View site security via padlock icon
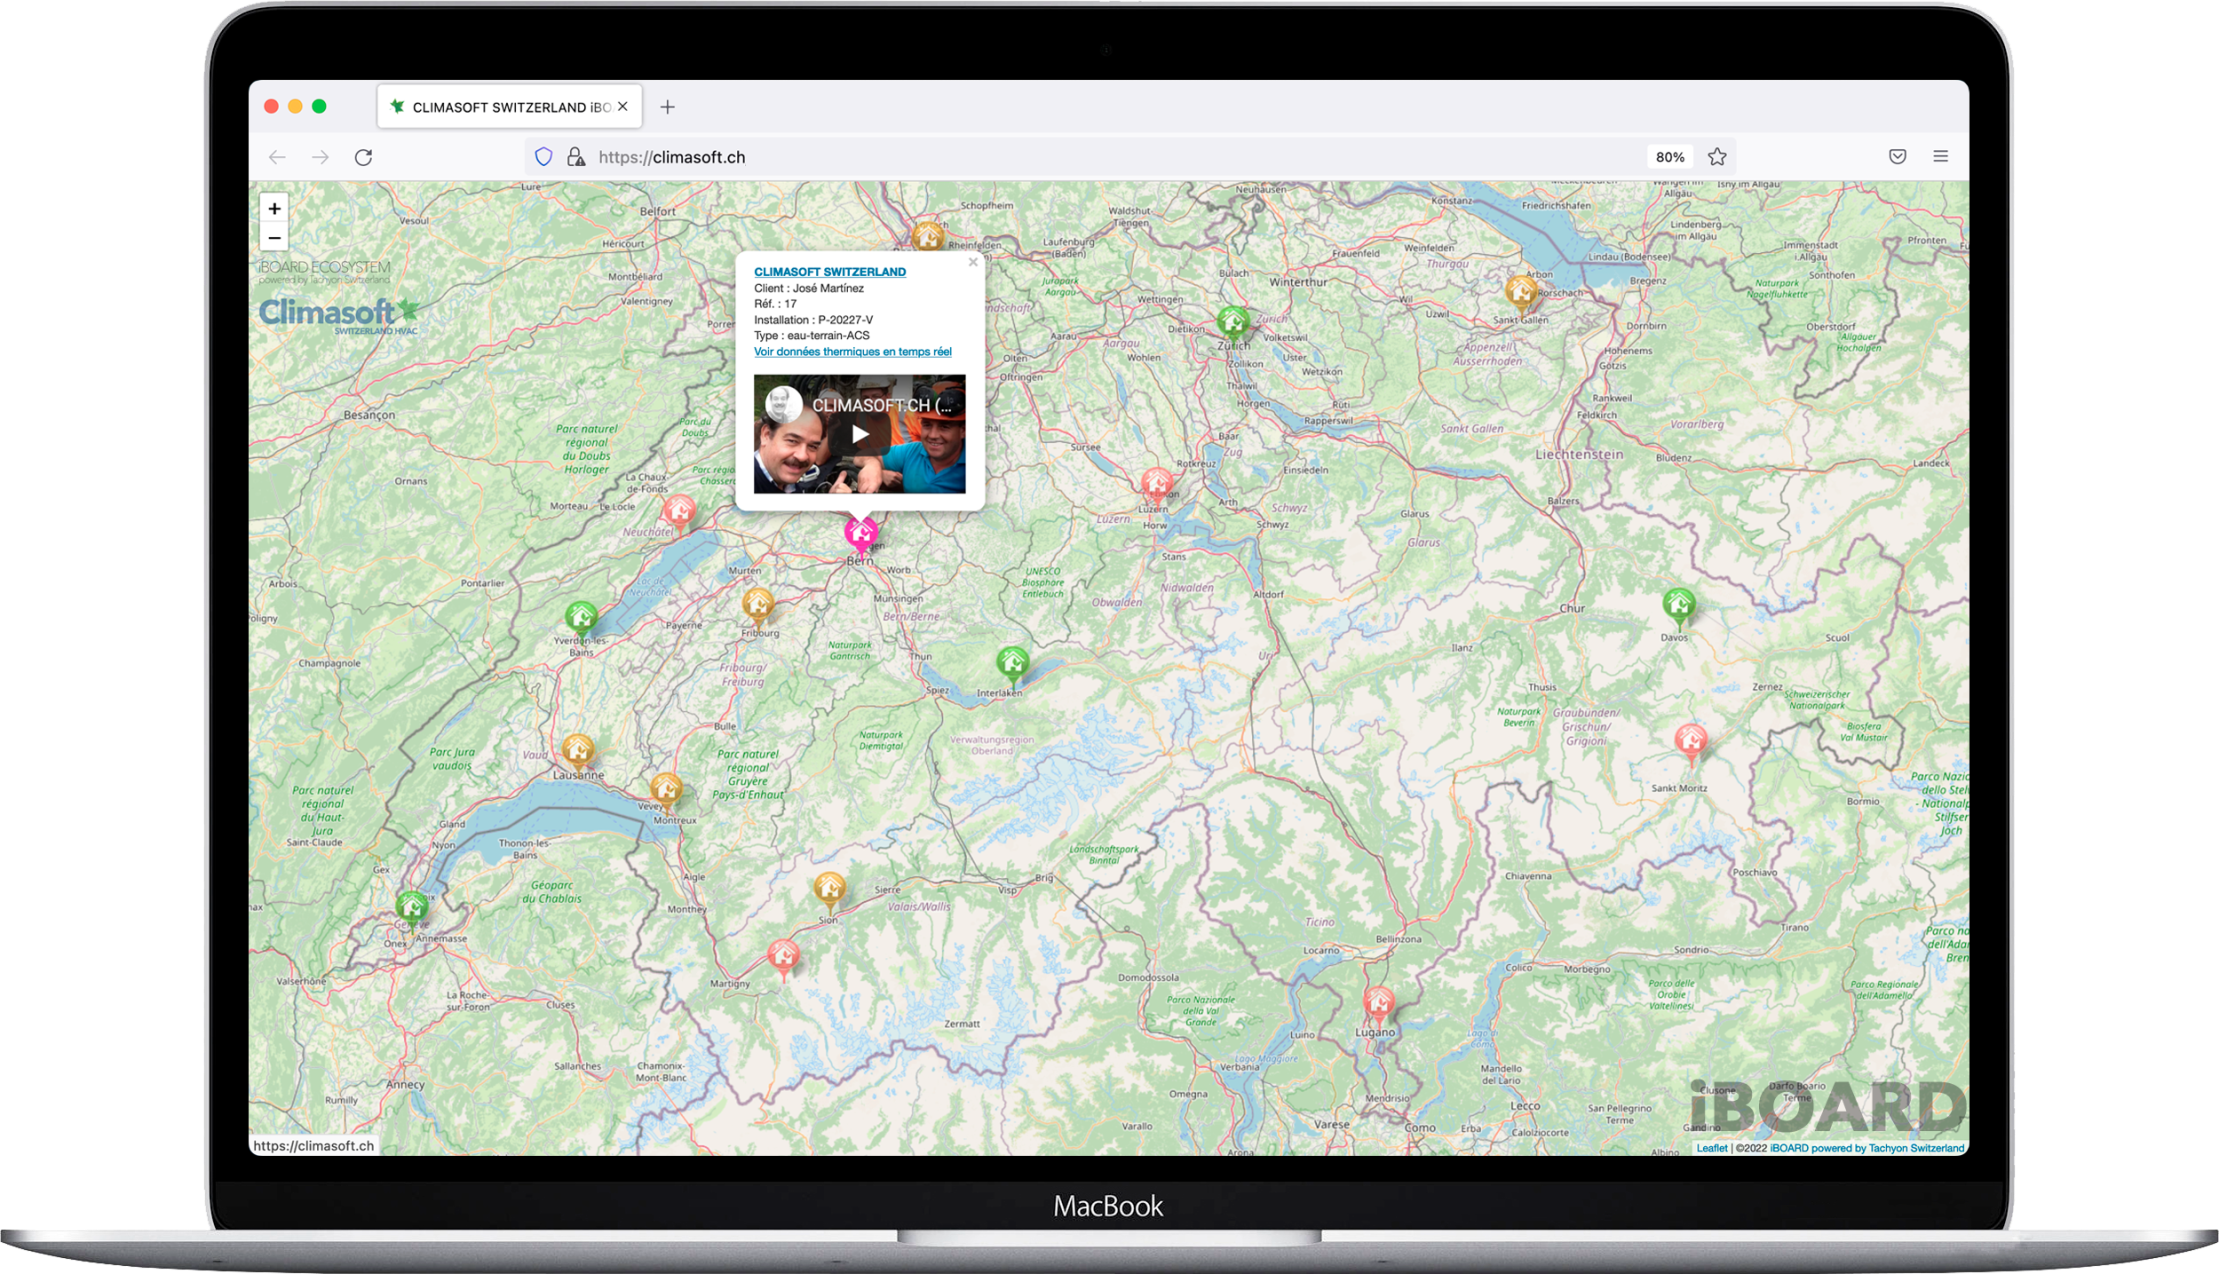 point(576,157)
